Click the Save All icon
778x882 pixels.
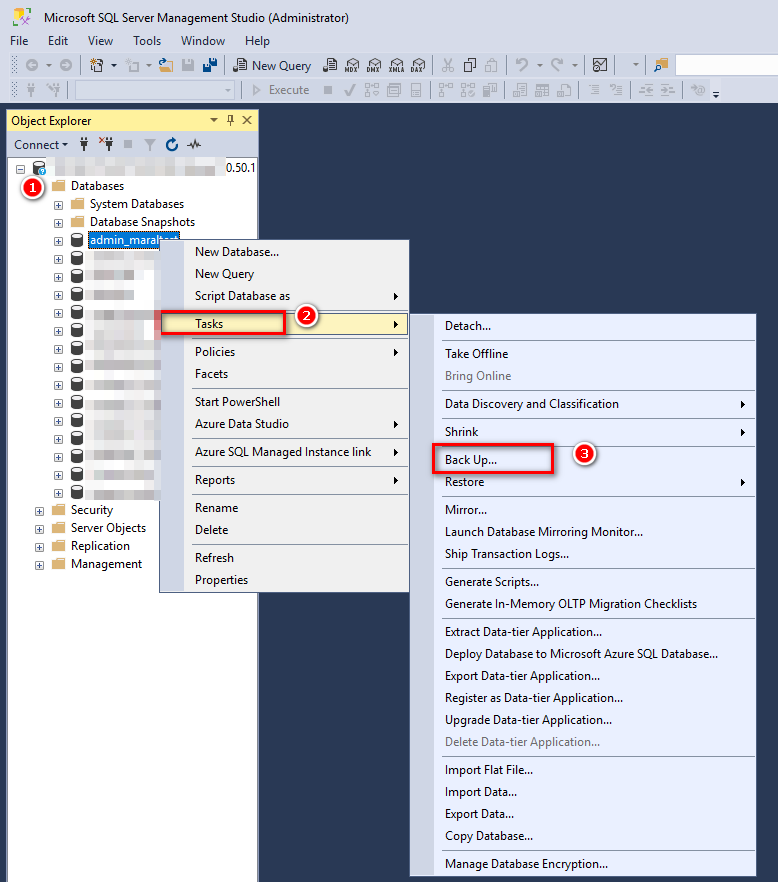point(210,66)
